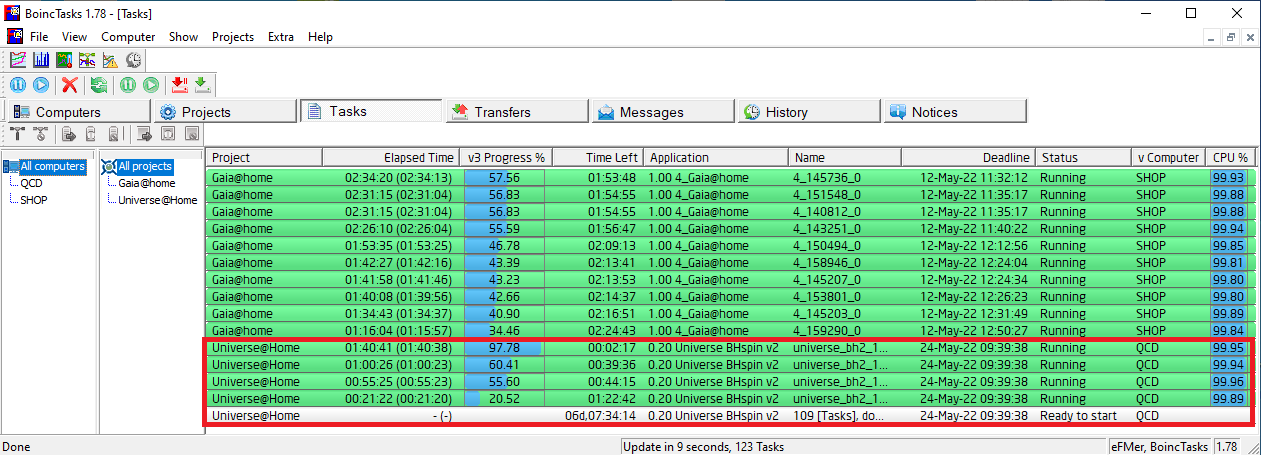Open the View menu

pos(74,36)
